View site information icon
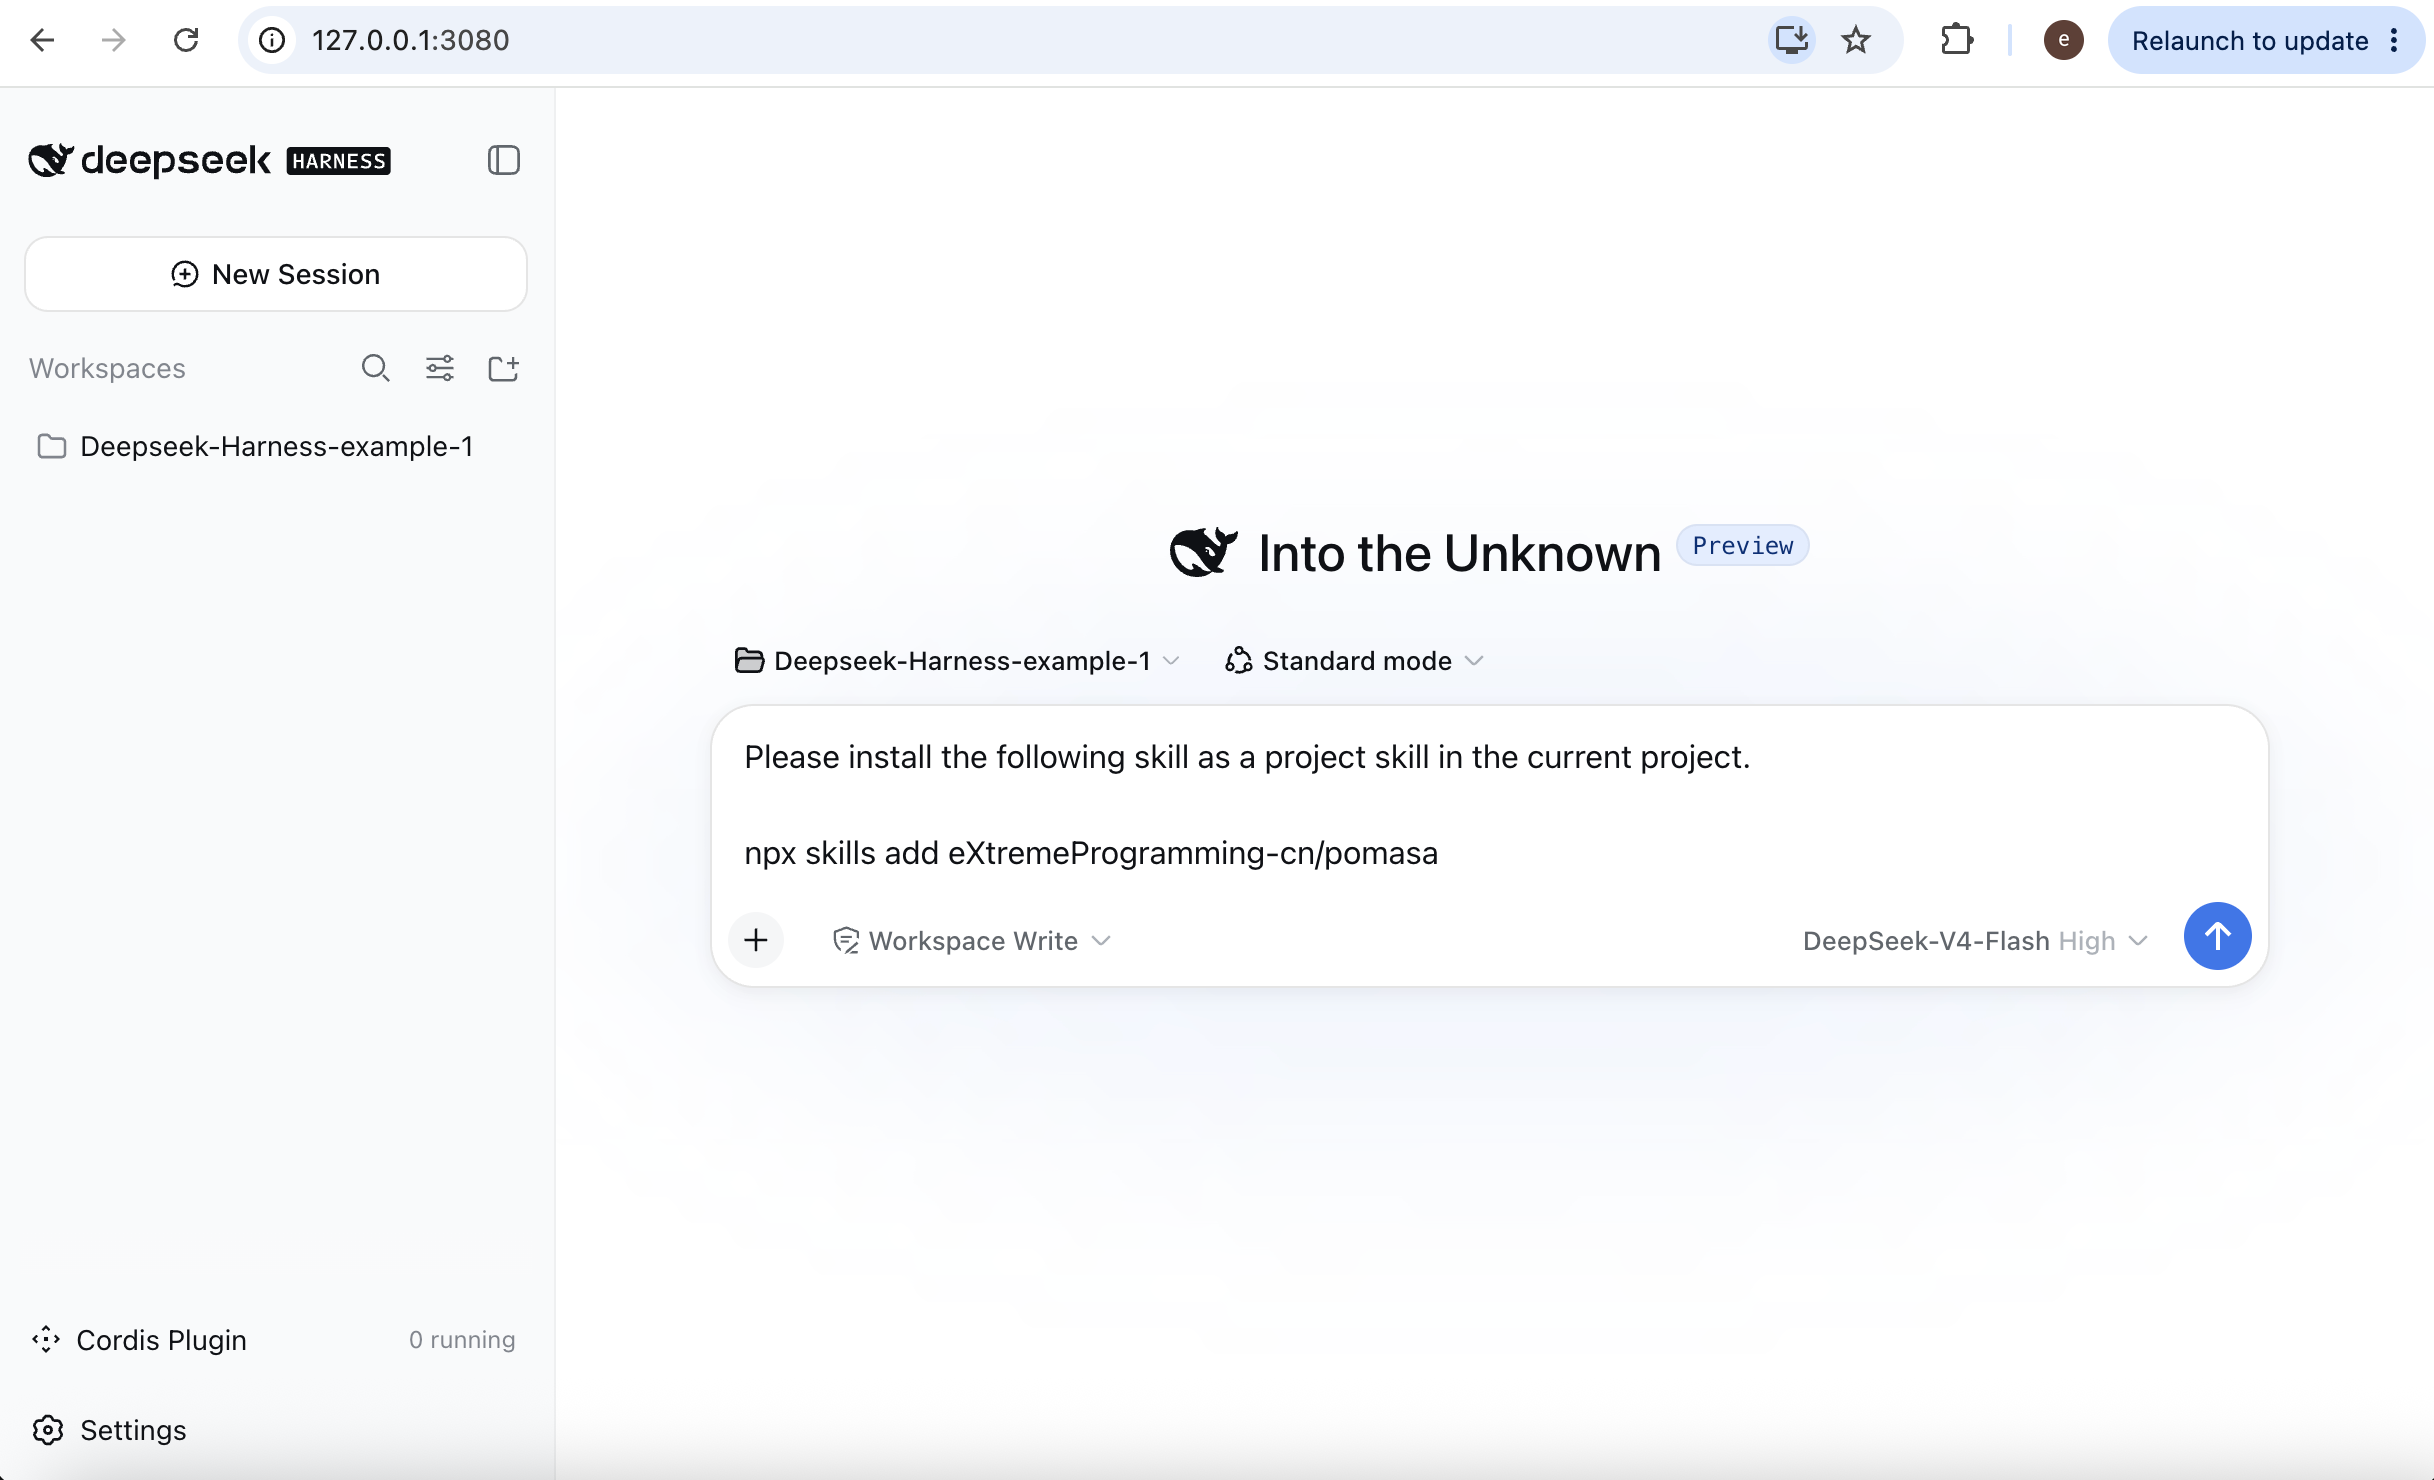Viewport: 2434px width, 1480px height. click(272, 40)
